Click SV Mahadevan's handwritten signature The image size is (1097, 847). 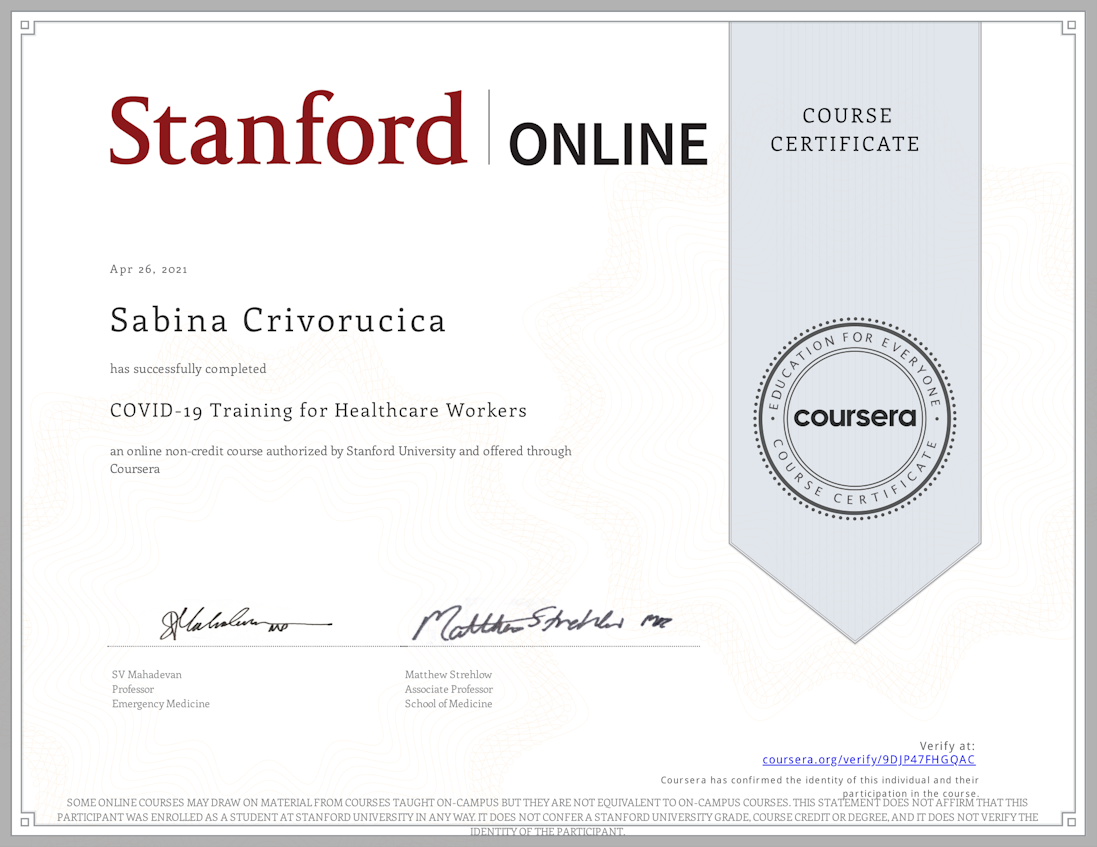246,622
